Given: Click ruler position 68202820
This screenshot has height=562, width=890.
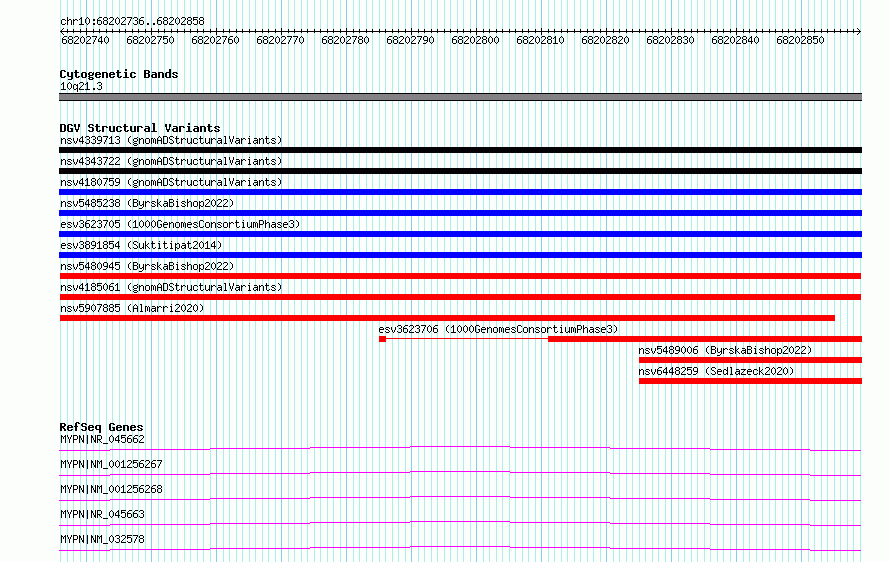Looking at the screenshot, I should (605, 40).
